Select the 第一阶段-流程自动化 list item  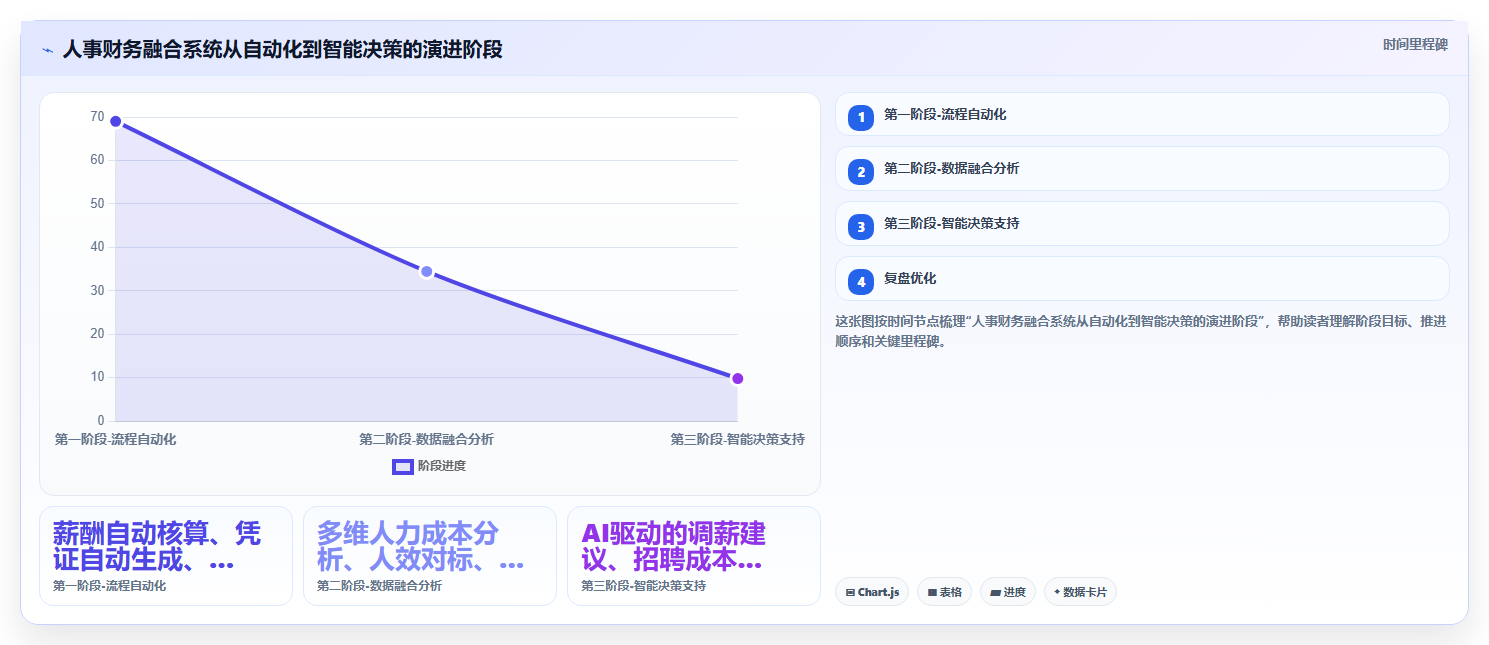pos(1142,114)
